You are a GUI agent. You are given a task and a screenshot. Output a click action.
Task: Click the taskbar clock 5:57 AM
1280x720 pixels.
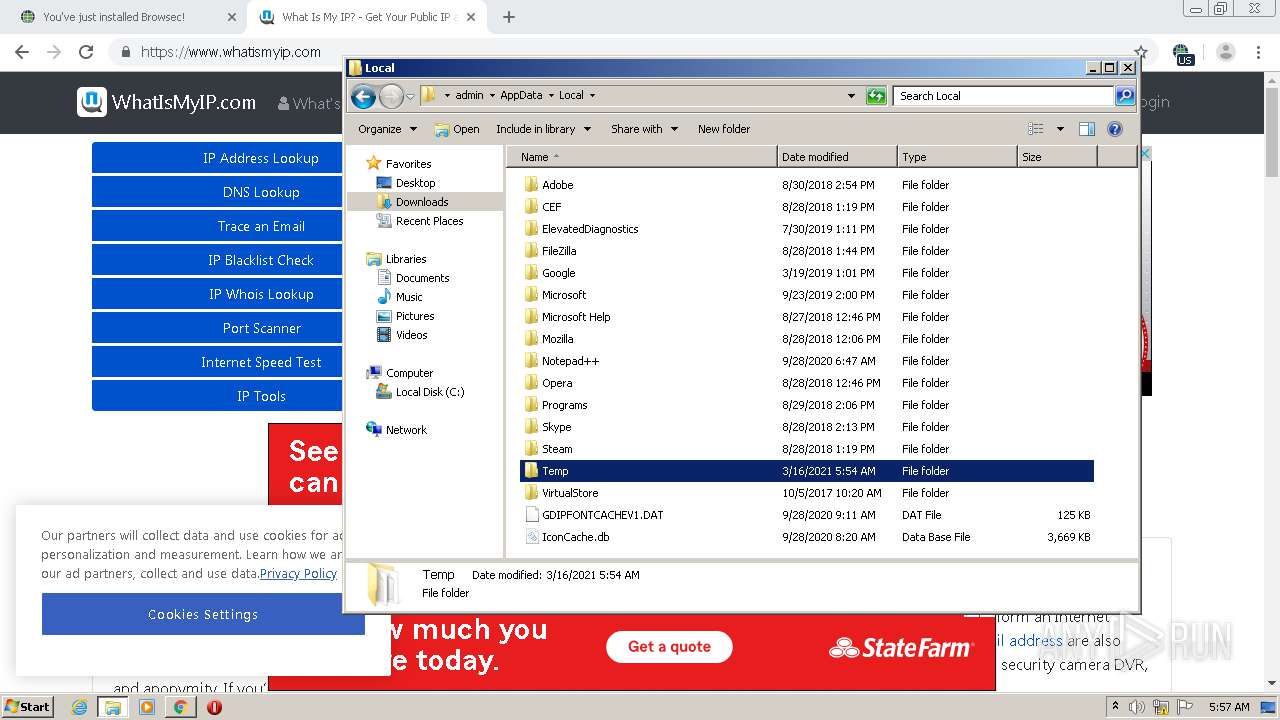point(1229,707)
